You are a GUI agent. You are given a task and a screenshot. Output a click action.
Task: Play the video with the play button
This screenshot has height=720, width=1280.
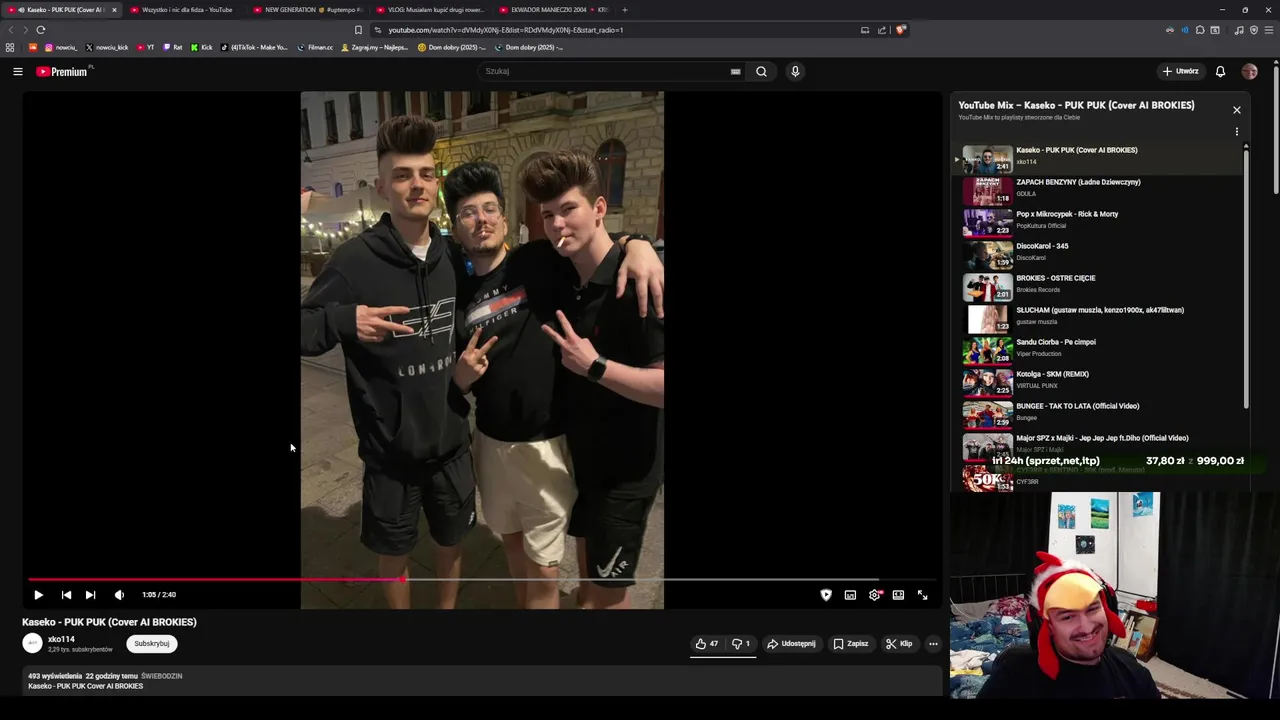(38, 595)
